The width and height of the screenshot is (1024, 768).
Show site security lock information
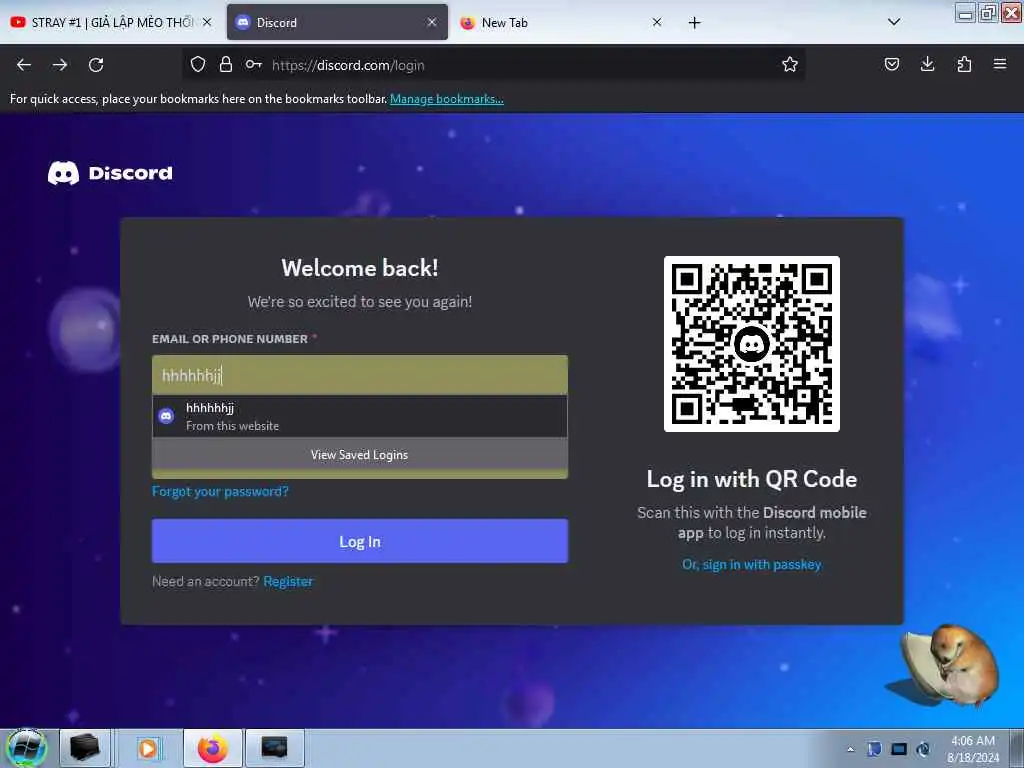[x=226, y=64]
